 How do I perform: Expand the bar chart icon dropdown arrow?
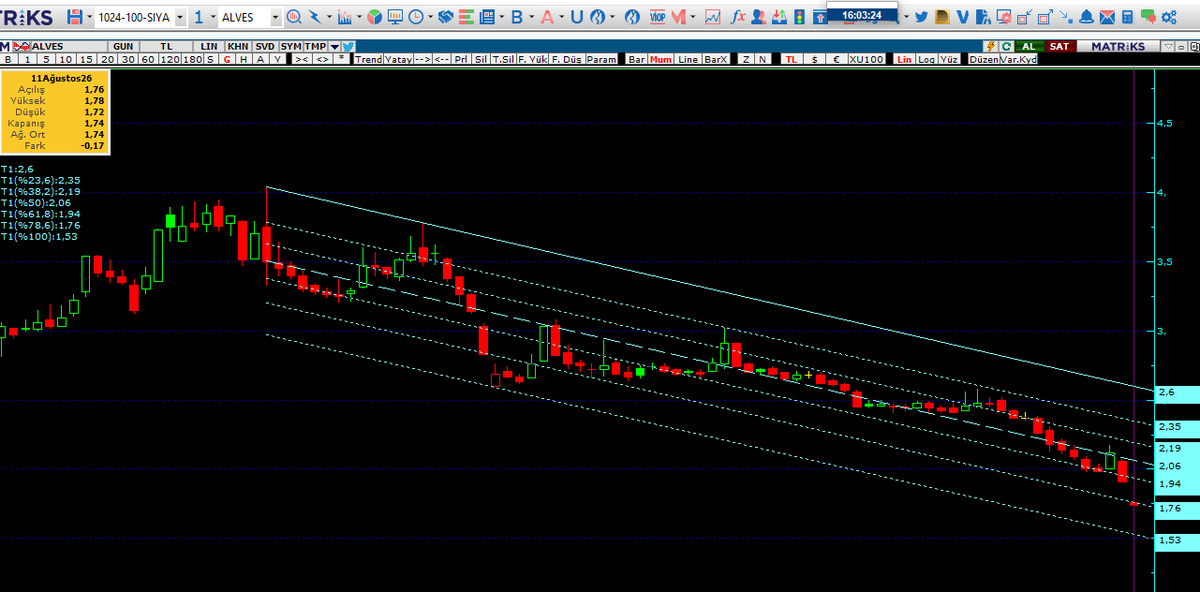point(359,17)
